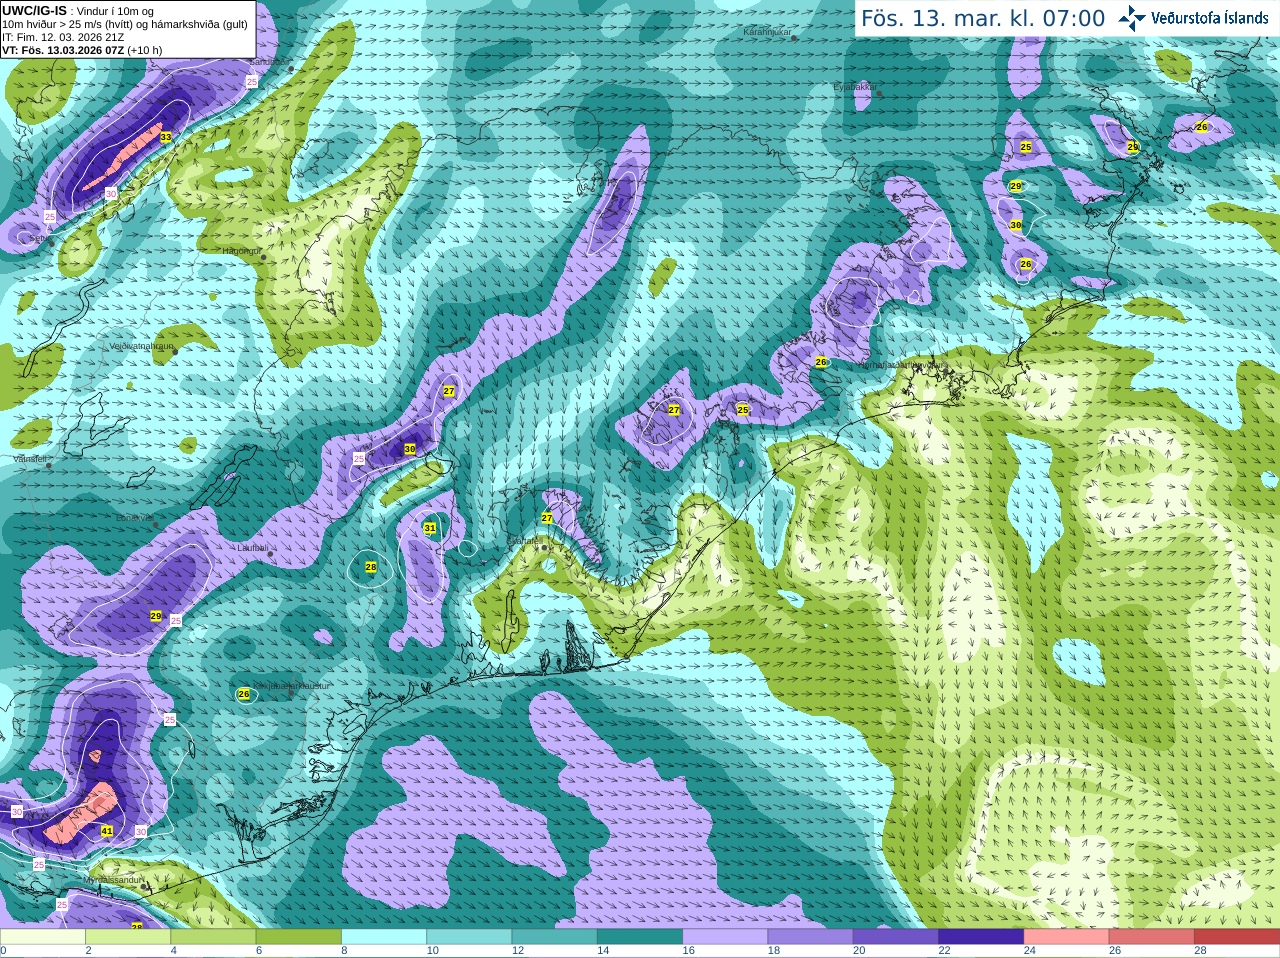1280x958 pixels.
Task: Pick the 2–4 m/s legend swatch
Action: [x=128, y=937]
